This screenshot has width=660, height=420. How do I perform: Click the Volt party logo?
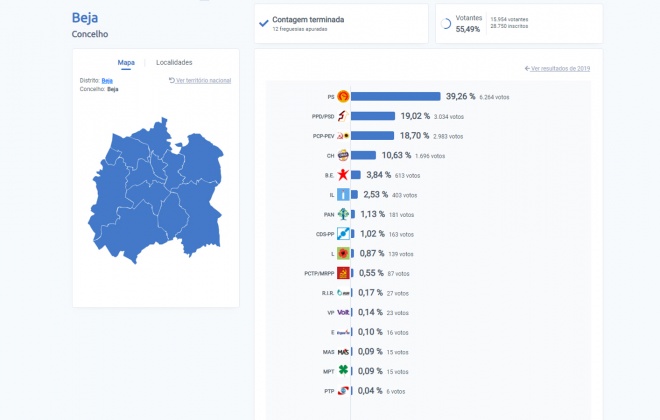click(343, 312)
